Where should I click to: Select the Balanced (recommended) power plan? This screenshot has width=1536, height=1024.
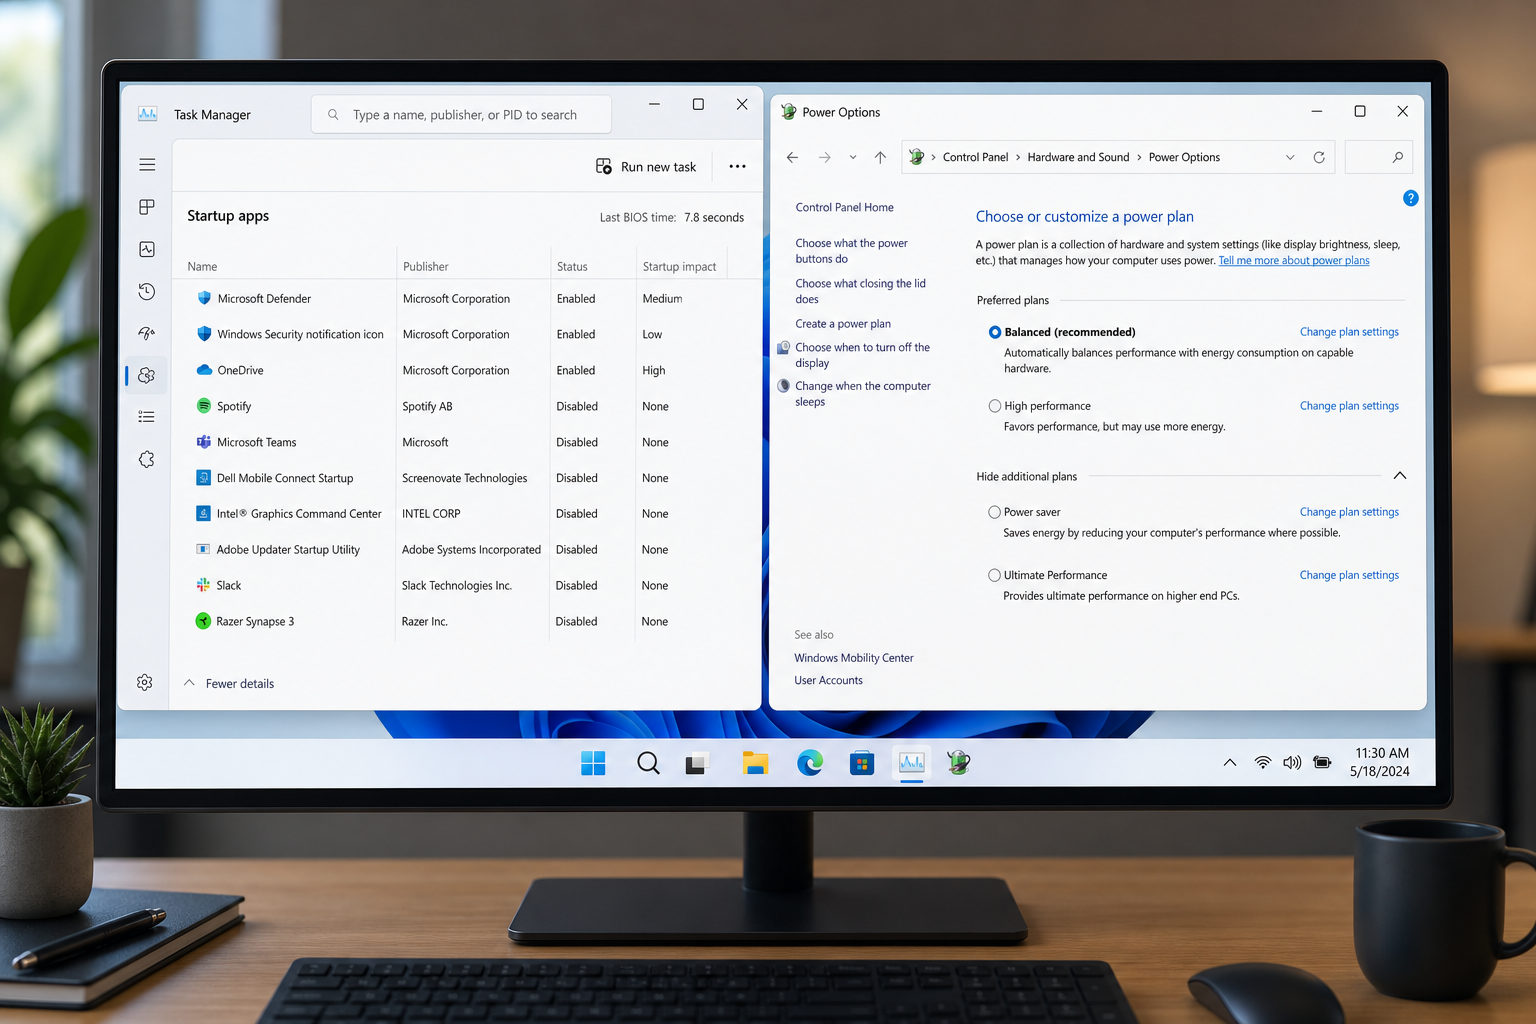coord(995,332)
